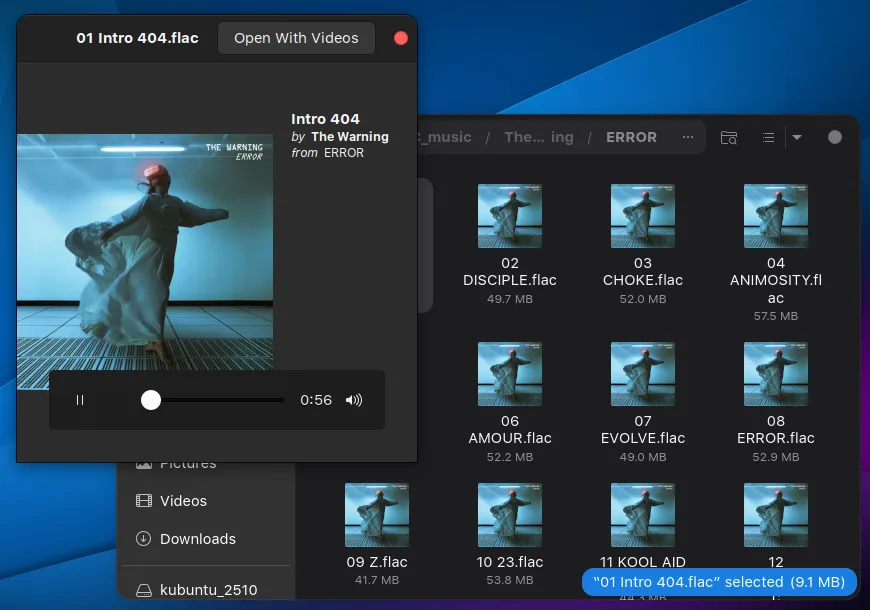Select the 04 ANIMOSITY.flac file icon
The image size is (870, 610).
point(776,216)
